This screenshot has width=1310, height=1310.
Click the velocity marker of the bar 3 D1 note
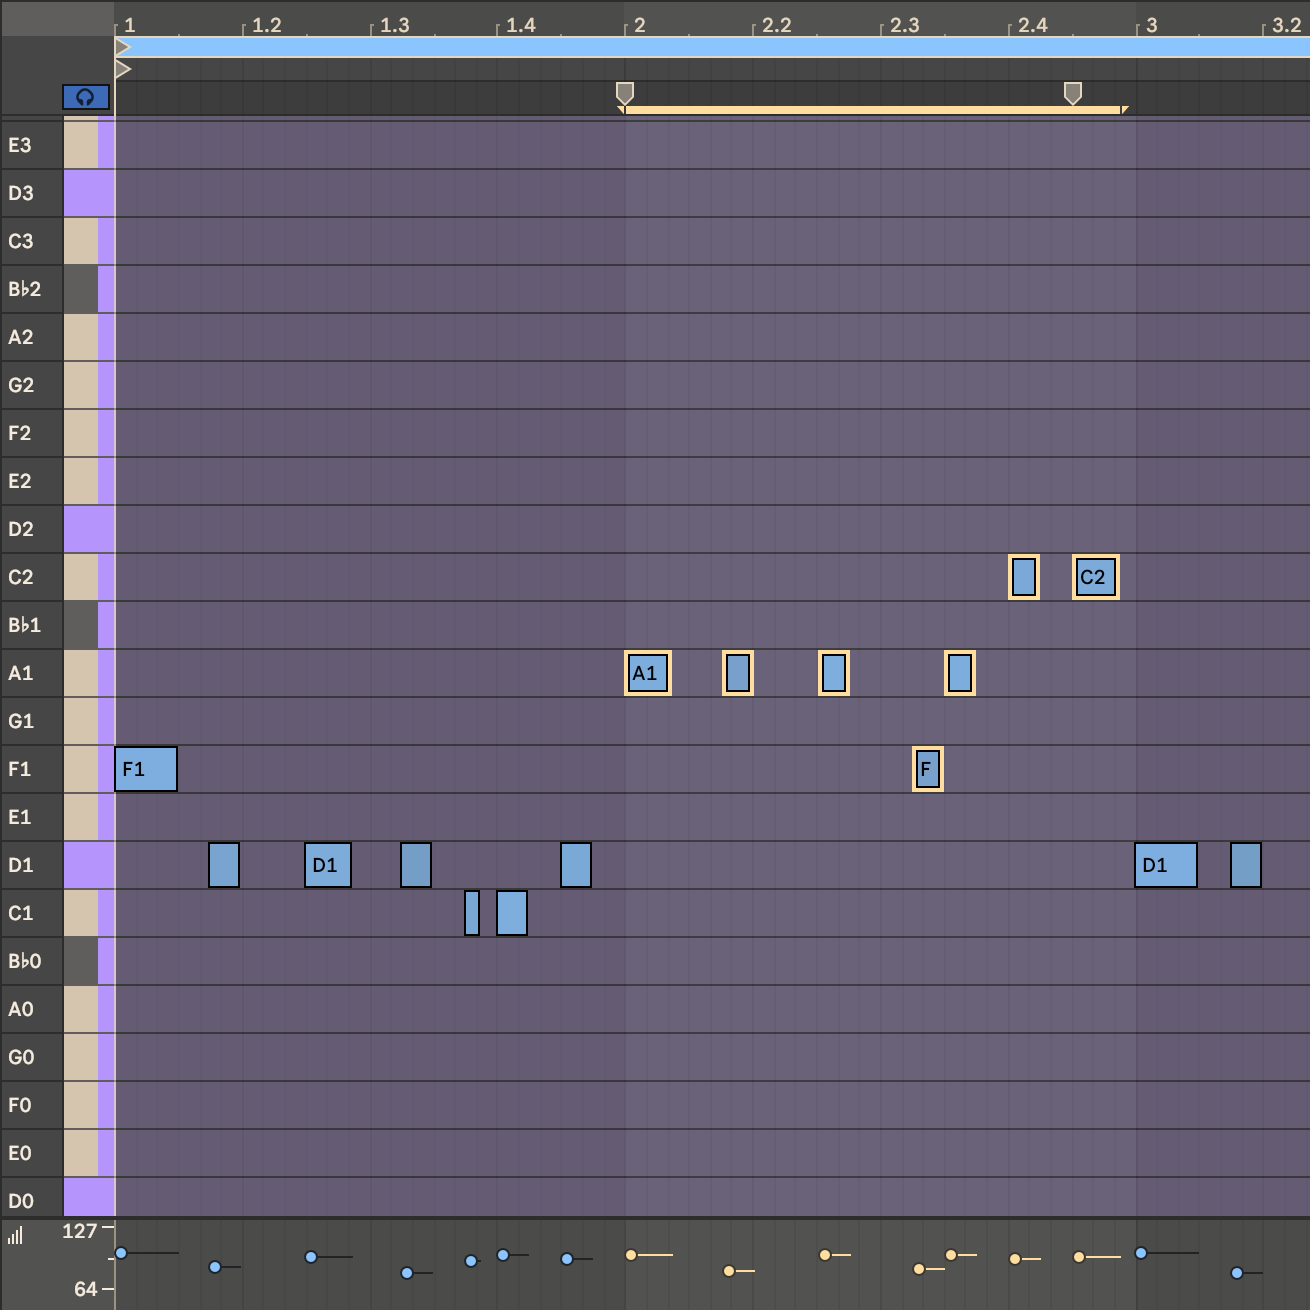point(1141,1253)
